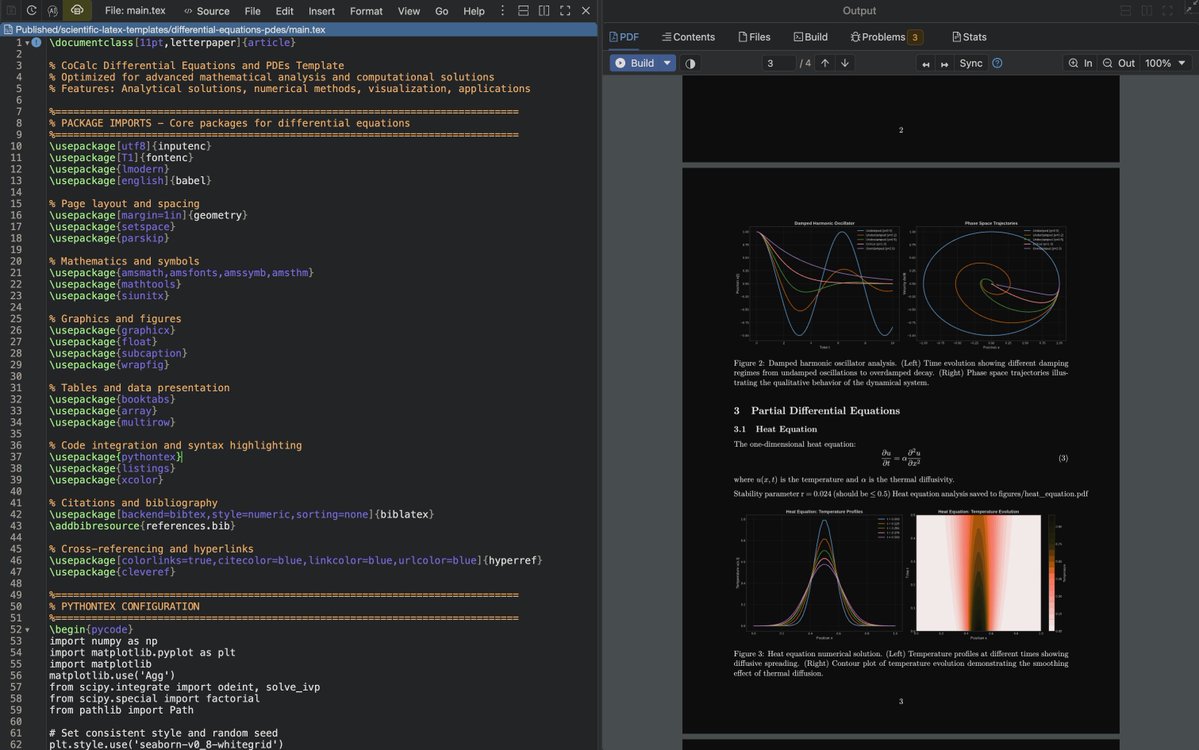
Task: Split the editor frame horizontally
Action: pos(522,10)
